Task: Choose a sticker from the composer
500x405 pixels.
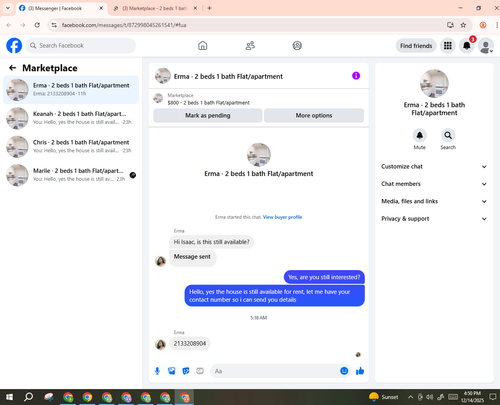Action: [x=186, y=371]
